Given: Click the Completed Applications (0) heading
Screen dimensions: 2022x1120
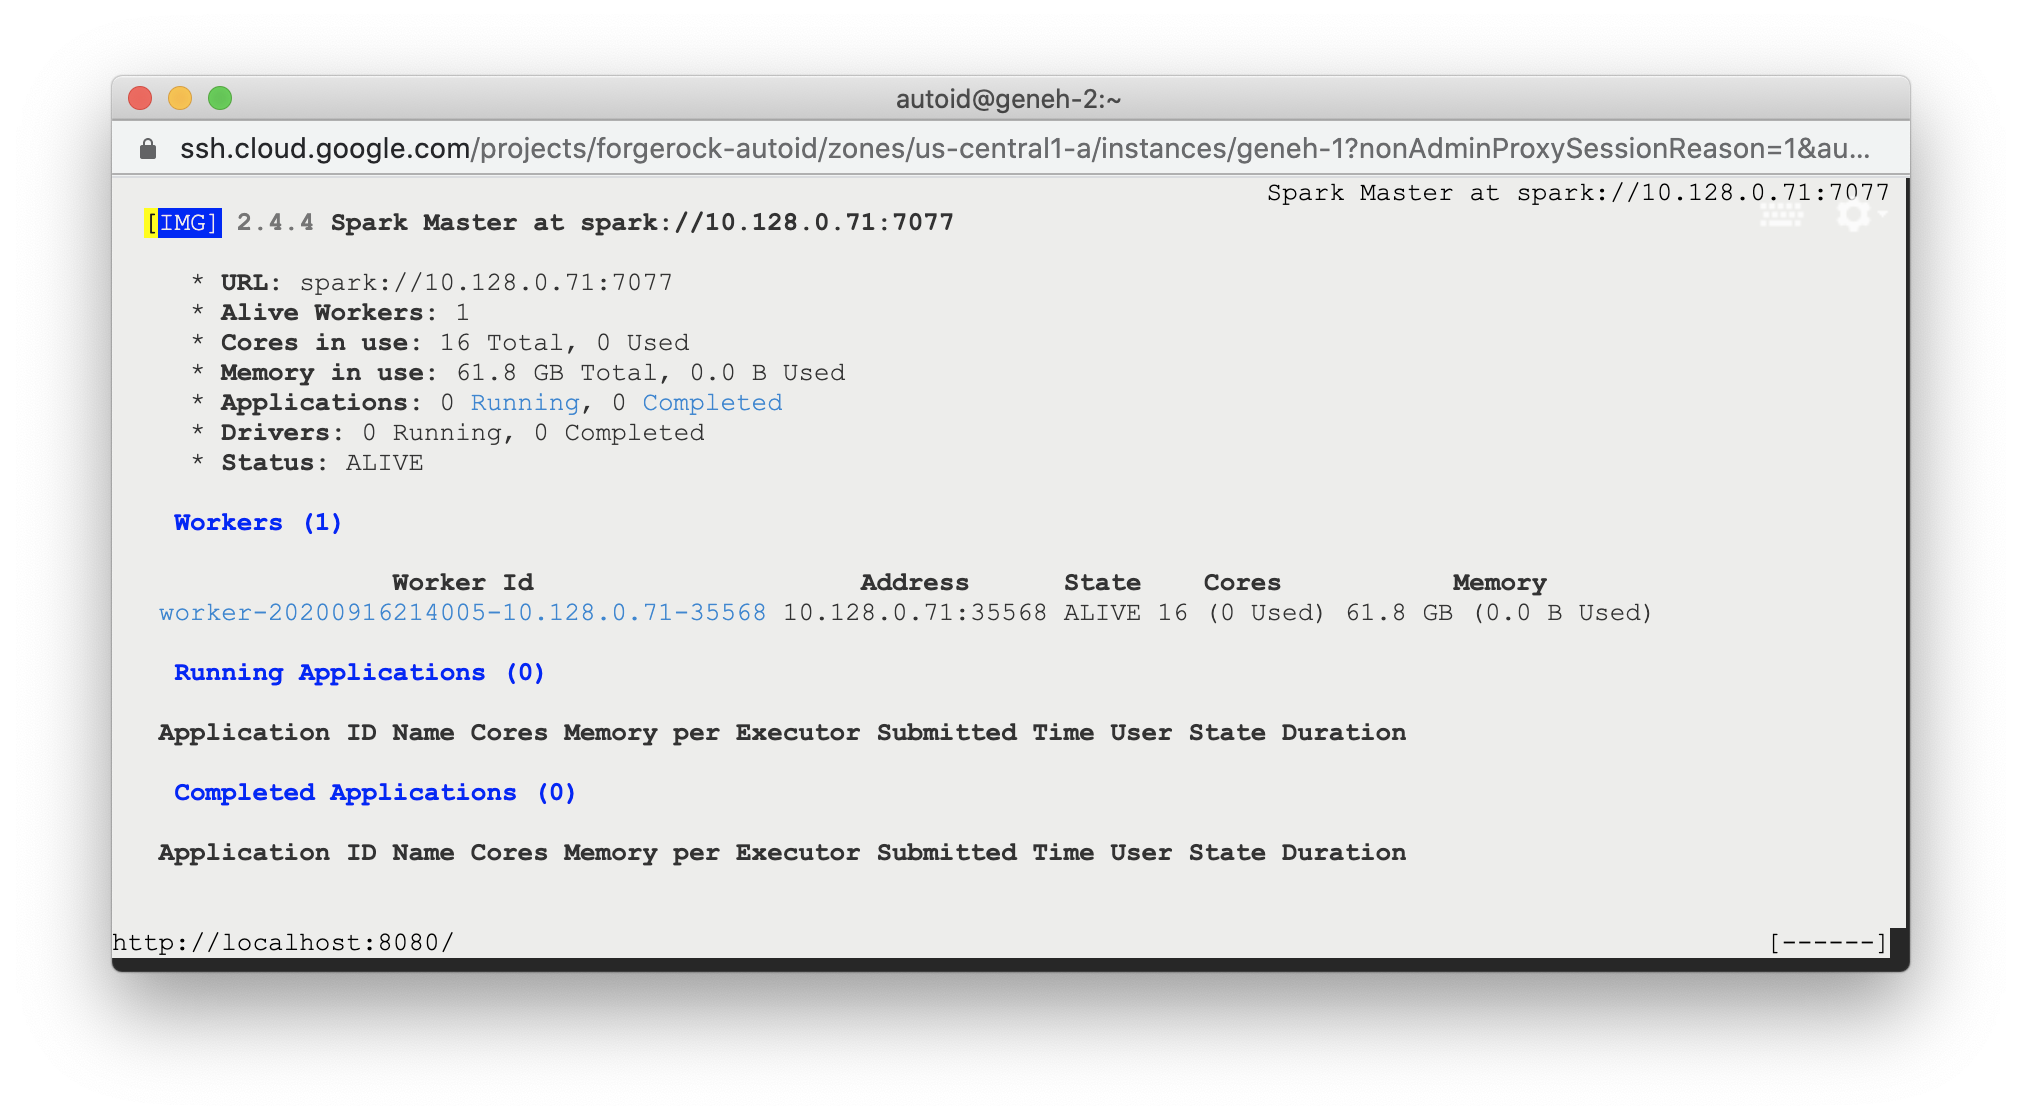Looking at the screenshot, I should click(x=375, y=793).
